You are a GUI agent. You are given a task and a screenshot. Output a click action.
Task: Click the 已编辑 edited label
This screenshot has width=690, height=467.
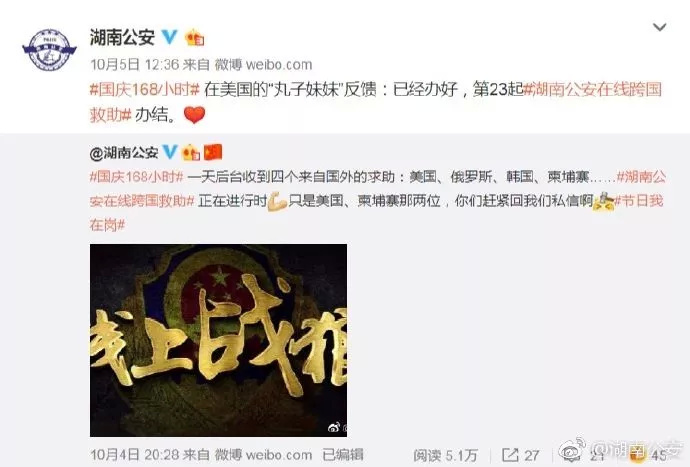point(343,455)
